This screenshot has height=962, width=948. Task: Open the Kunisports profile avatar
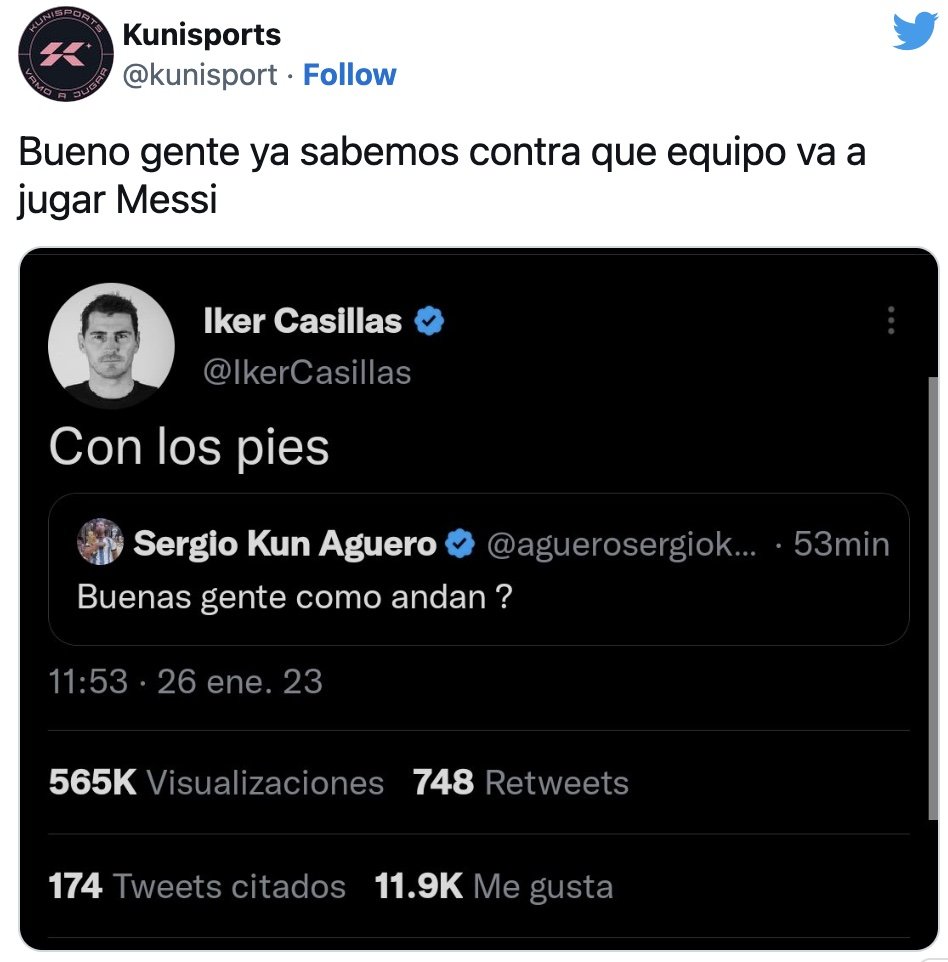pos(66,54)
